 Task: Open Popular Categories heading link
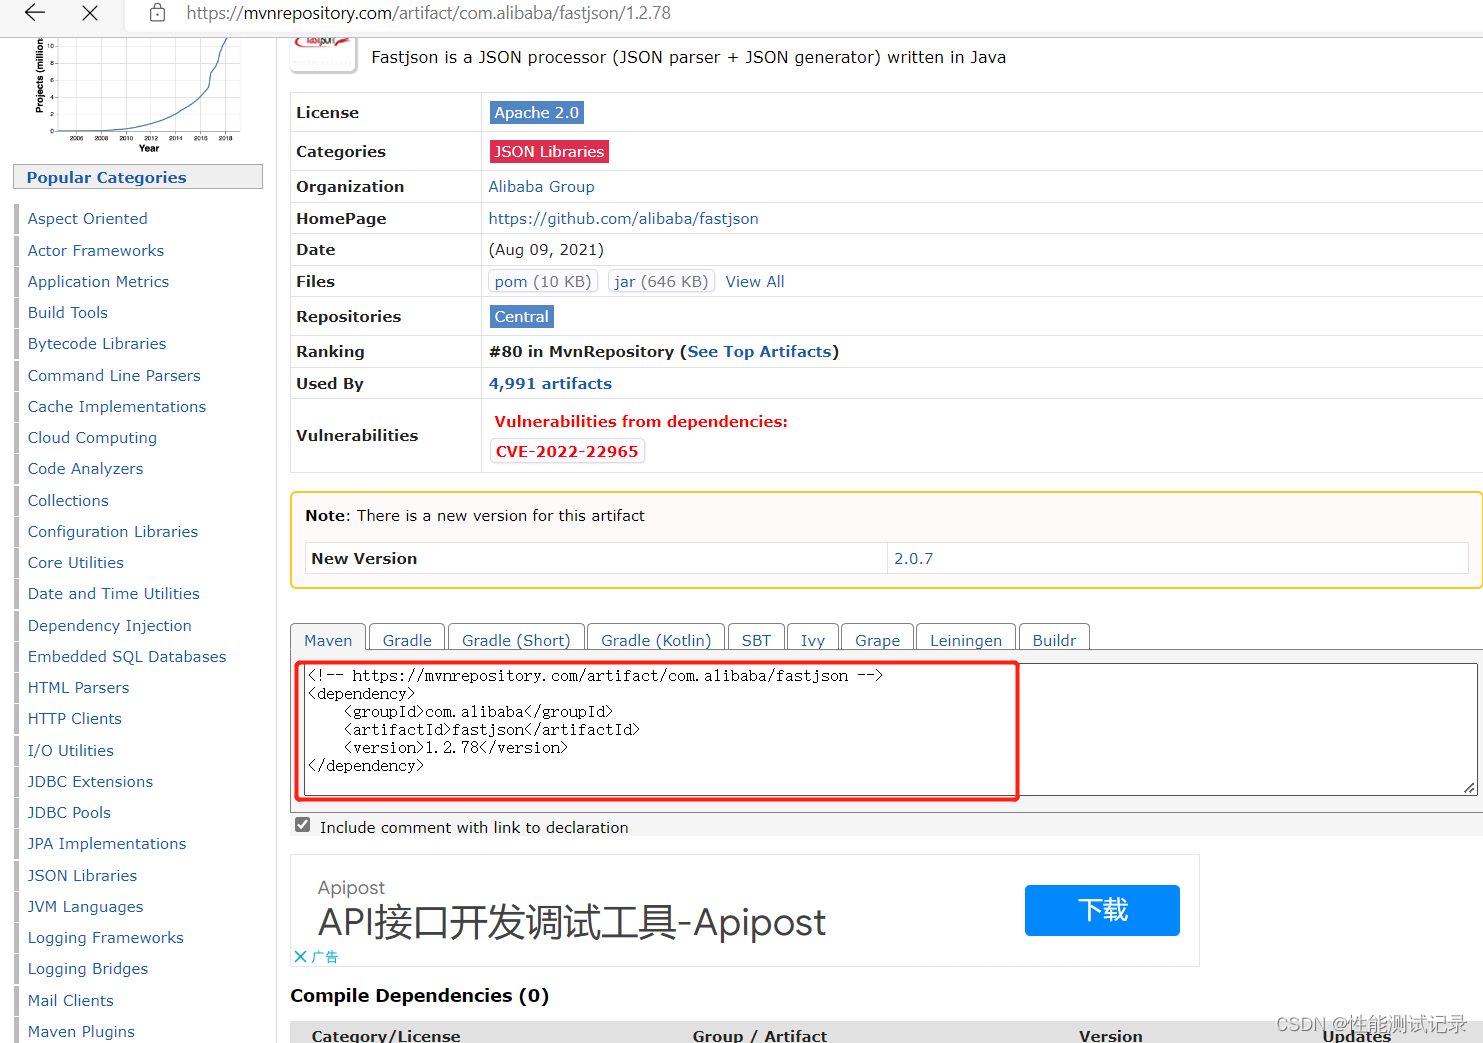(x=106, y=178)
